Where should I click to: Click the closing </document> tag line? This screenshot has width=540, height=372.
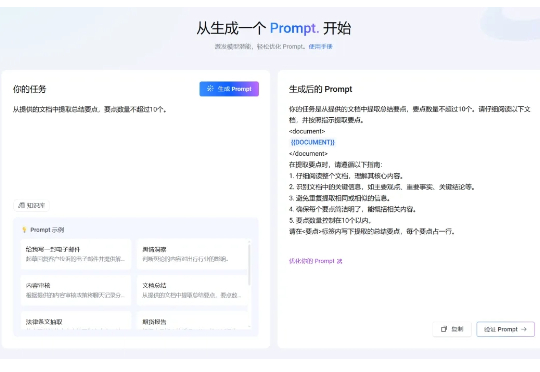tap(308, 153)
